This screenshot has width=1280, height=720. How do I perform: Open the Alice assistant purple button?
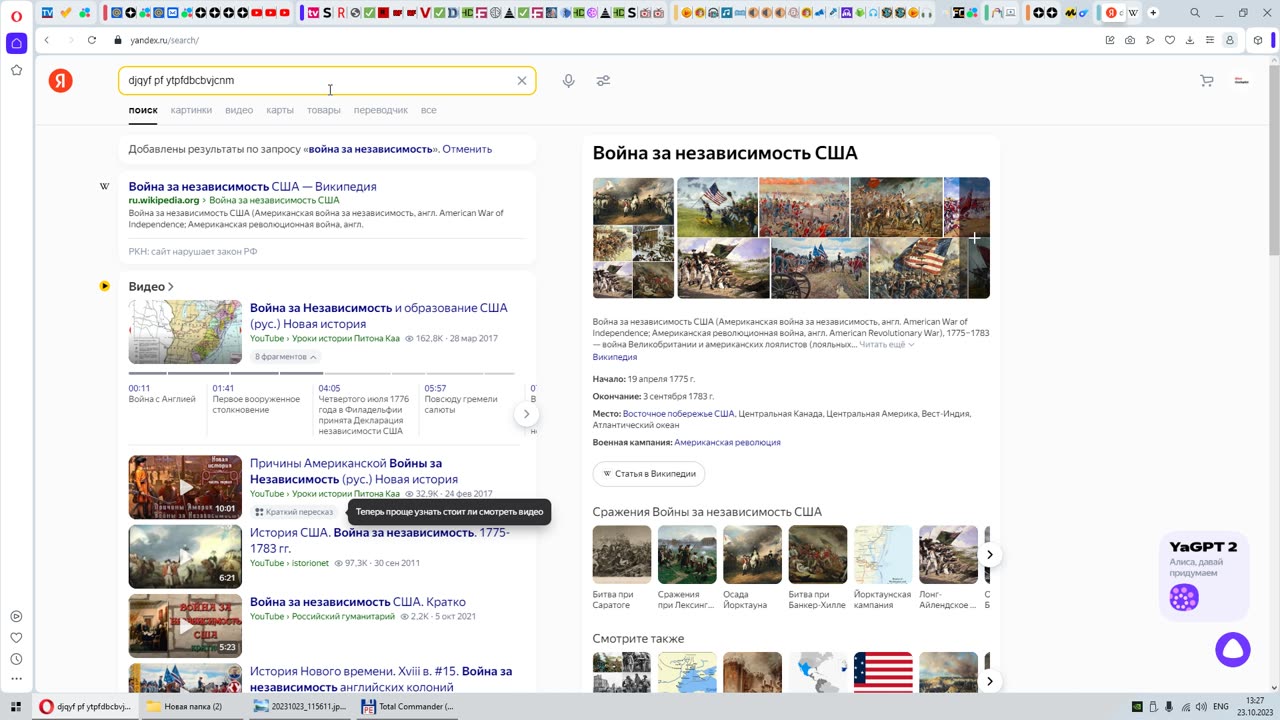(x=1233, y=650)
